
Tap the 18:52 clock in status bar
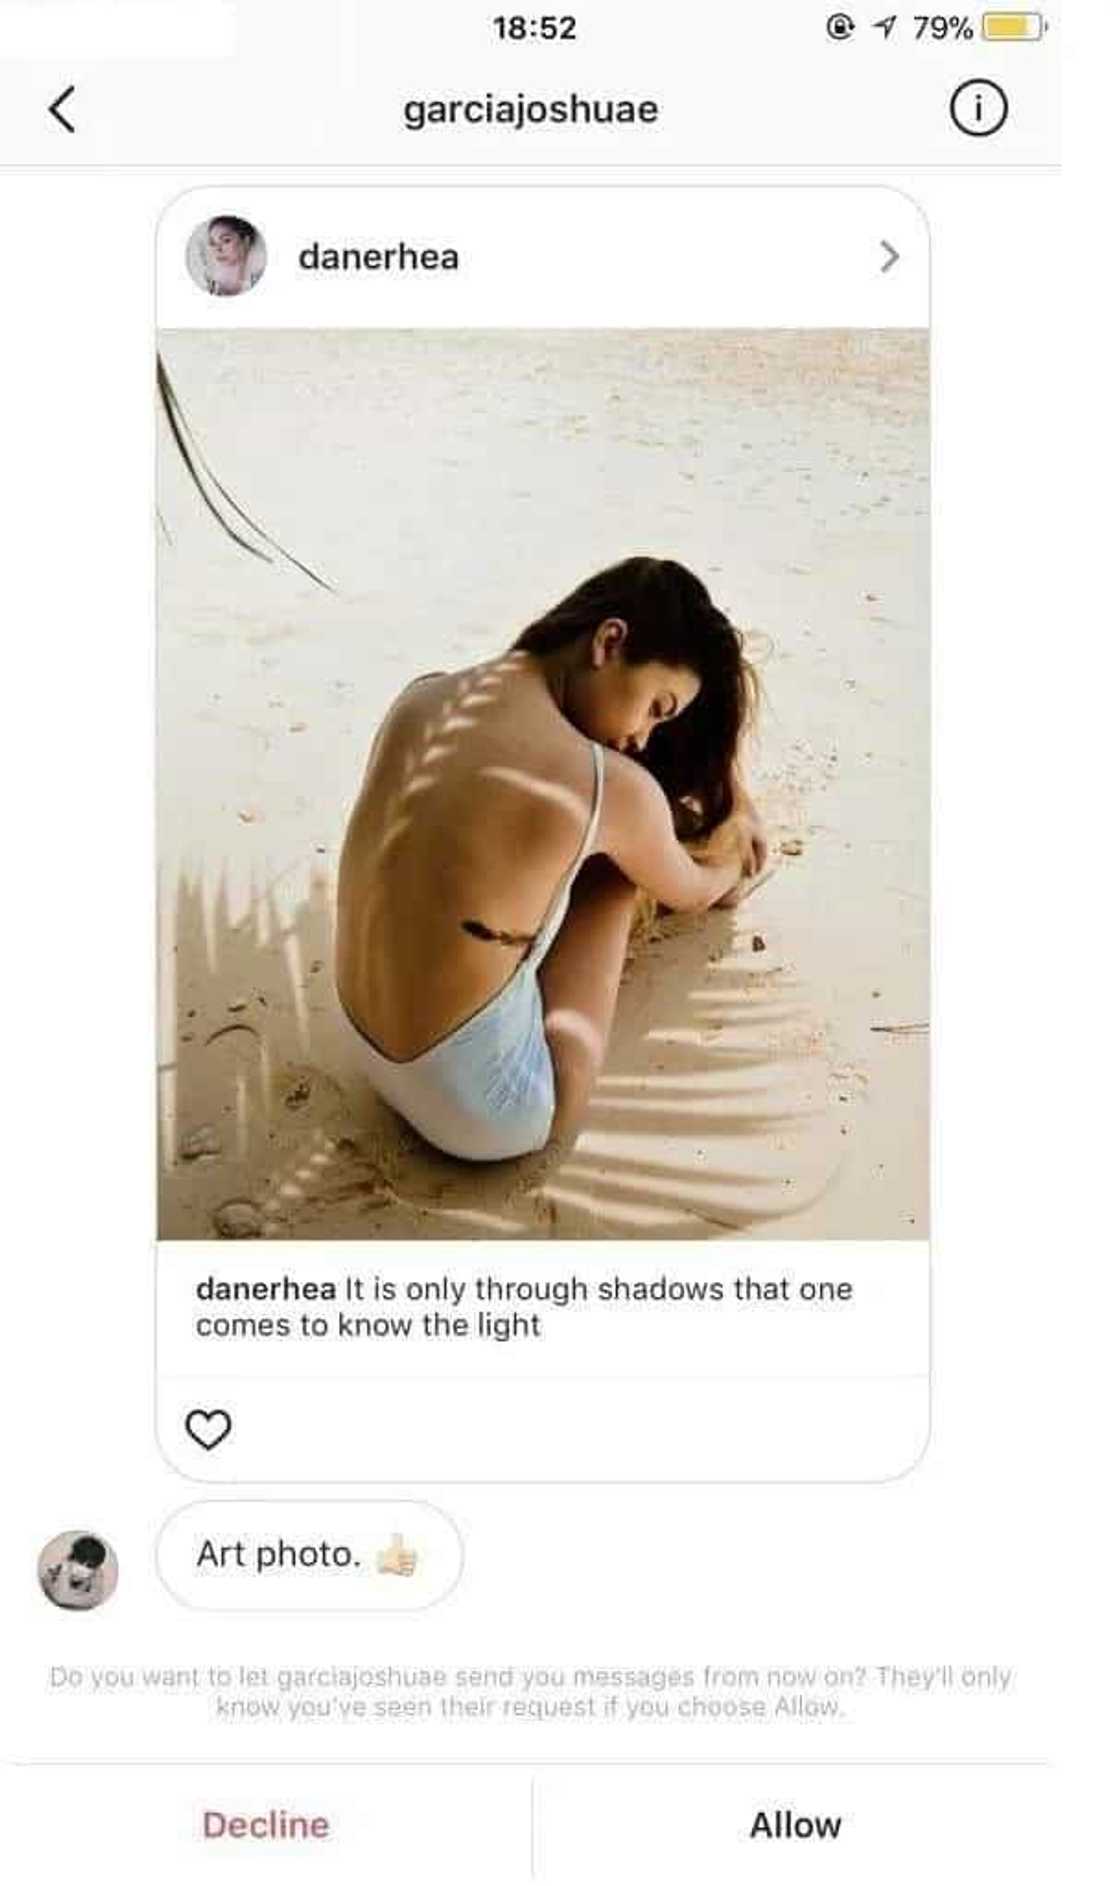coord(534,28)
